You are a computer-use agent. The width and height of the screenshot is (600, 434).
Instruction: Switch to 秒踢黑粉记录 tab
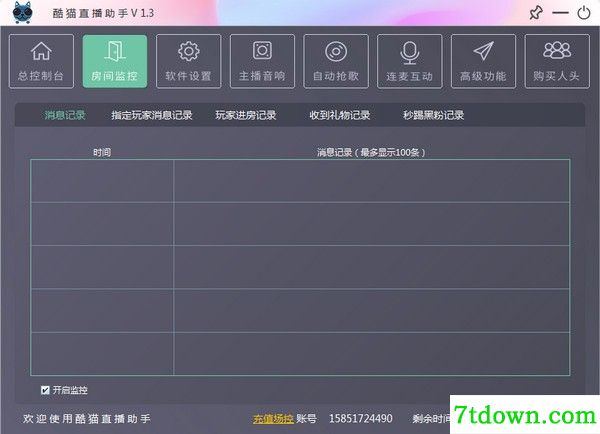point(434,115)
